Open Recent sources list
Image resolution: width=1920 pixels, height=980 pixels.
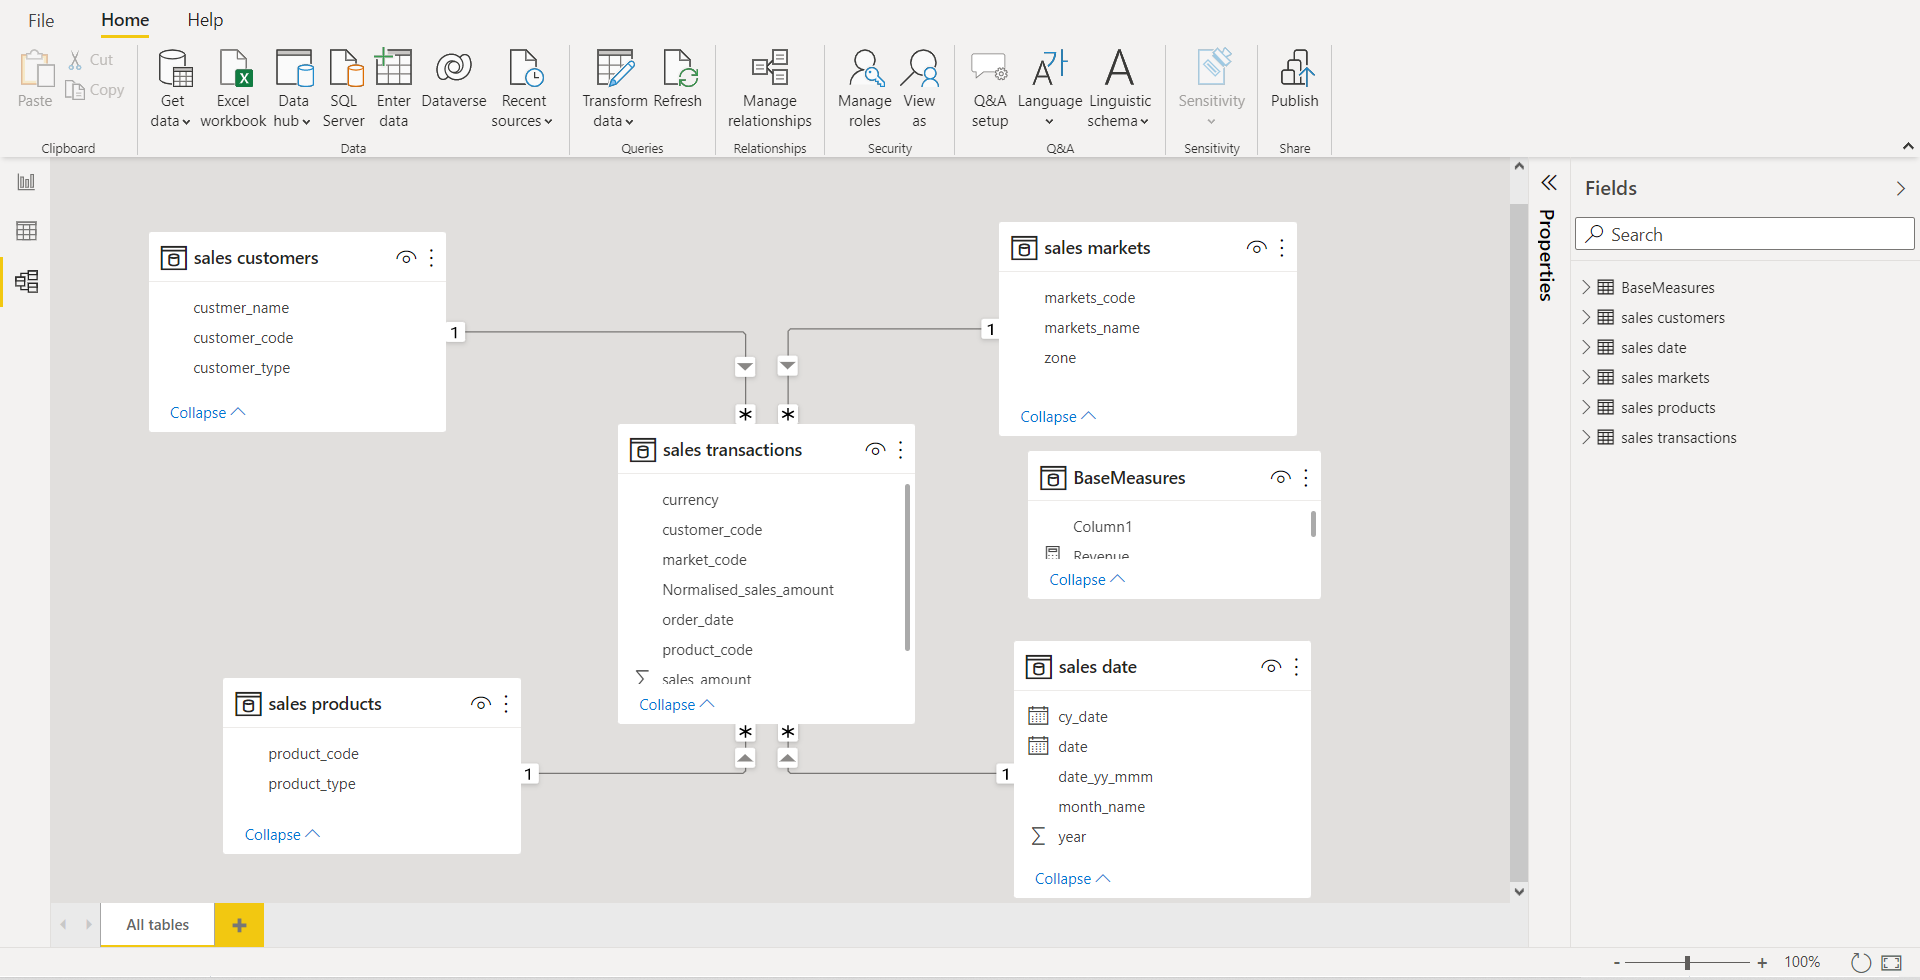pos(523,89)
